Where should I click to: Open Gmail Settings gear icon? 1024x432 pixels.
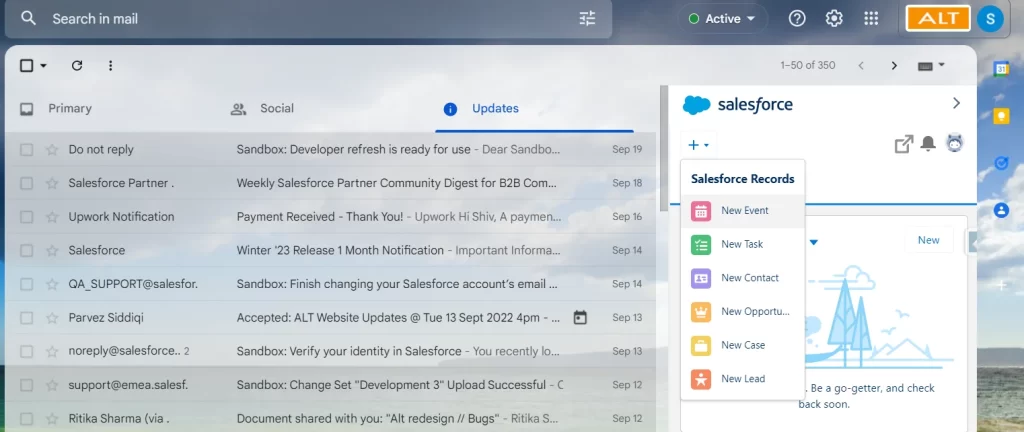[x=834, y=18]
